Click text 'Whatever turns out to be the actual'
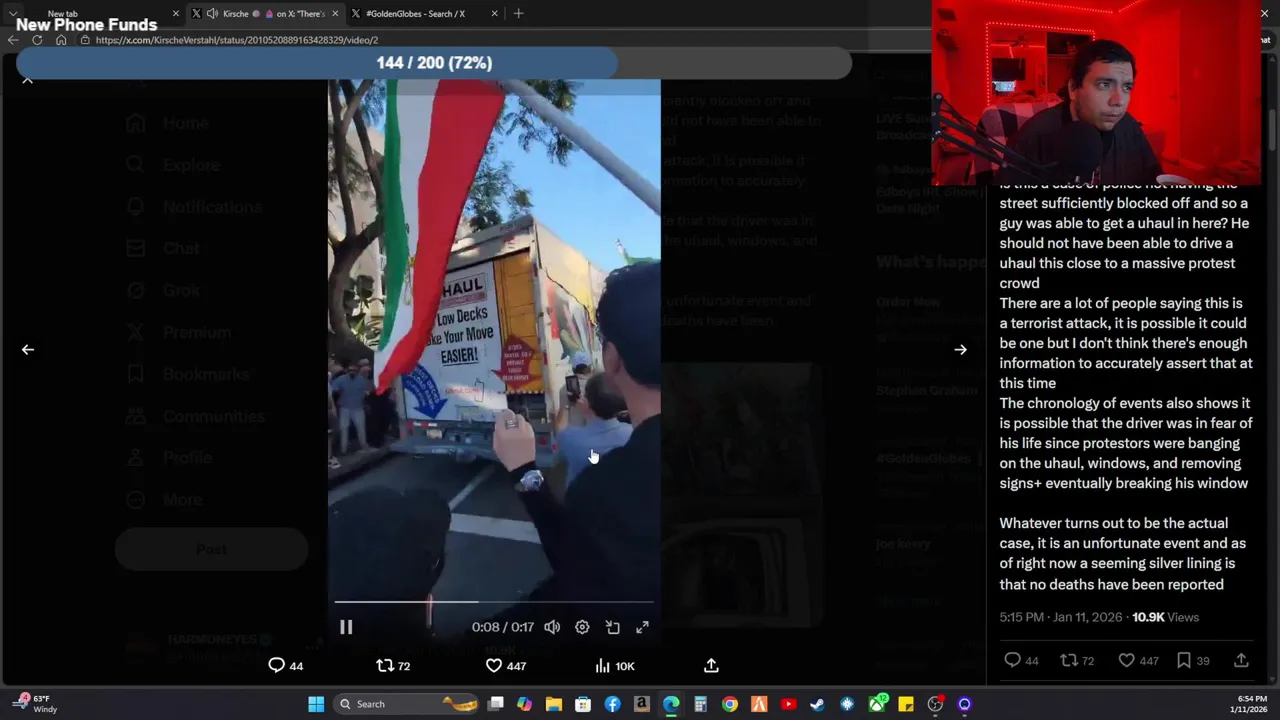Image resolution: width=1280 pixels, height=720 pixels. (x=1114, y=523)
